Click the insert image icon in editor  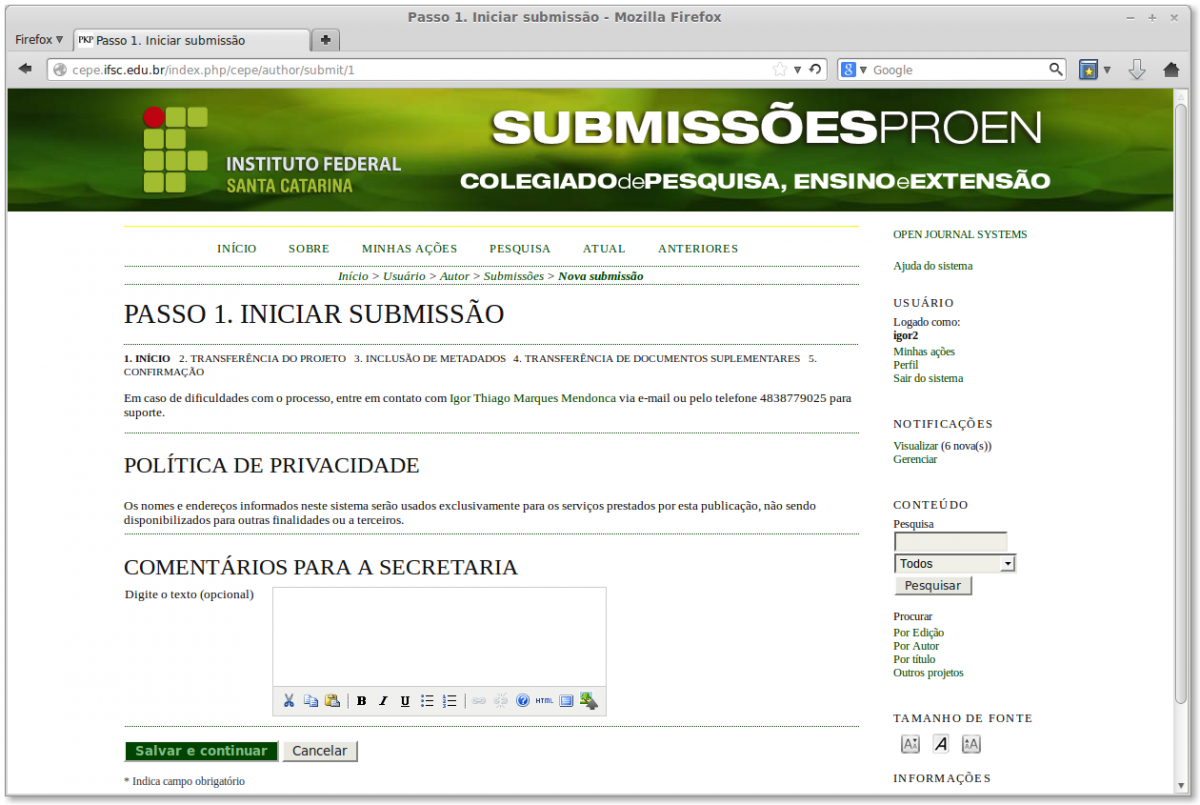click(x=588, y=701)
